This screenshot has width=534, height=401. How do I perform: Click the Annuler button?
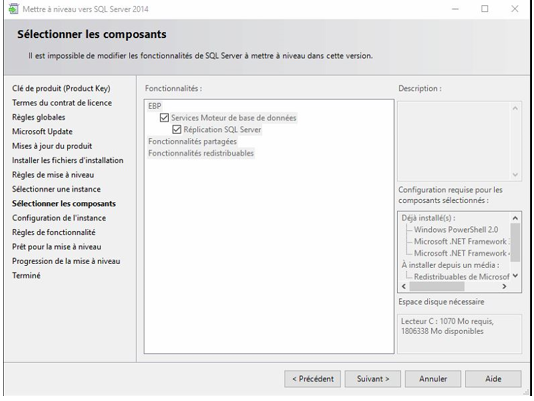433,379
